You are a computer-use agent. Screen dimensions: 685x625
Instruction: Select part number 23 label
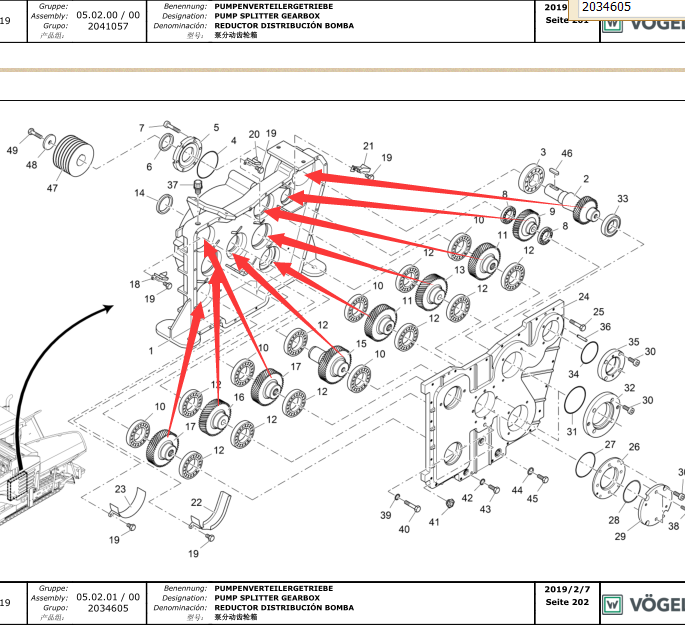click(x=120, y=489)
